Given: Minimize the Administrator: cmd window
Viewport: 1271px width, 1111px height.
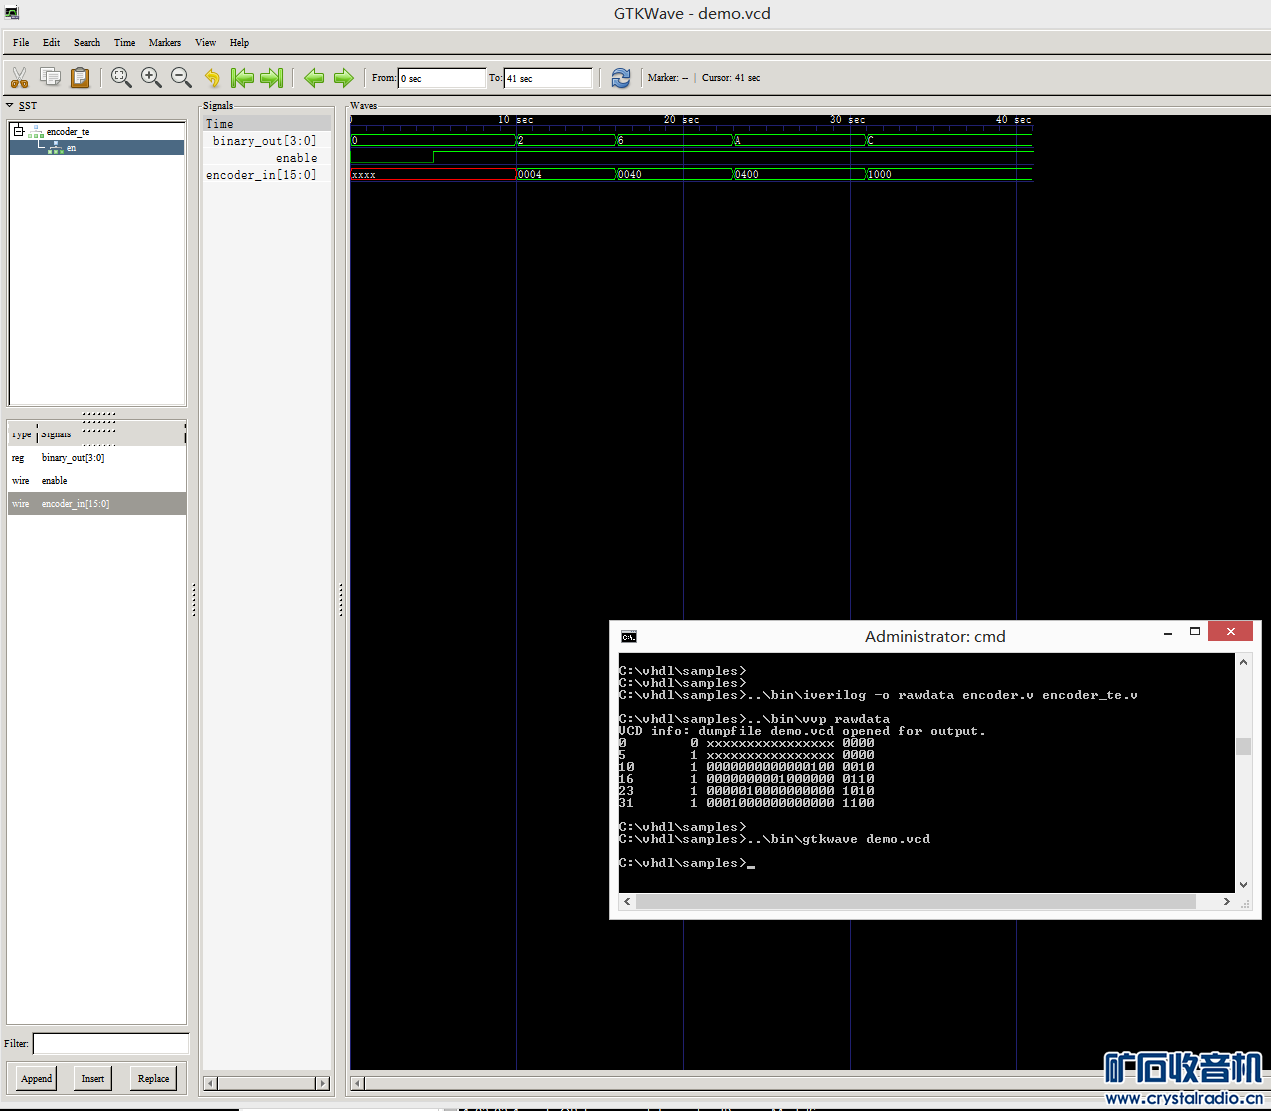Looking at the screenshot, I should (x=1168, y=633).
